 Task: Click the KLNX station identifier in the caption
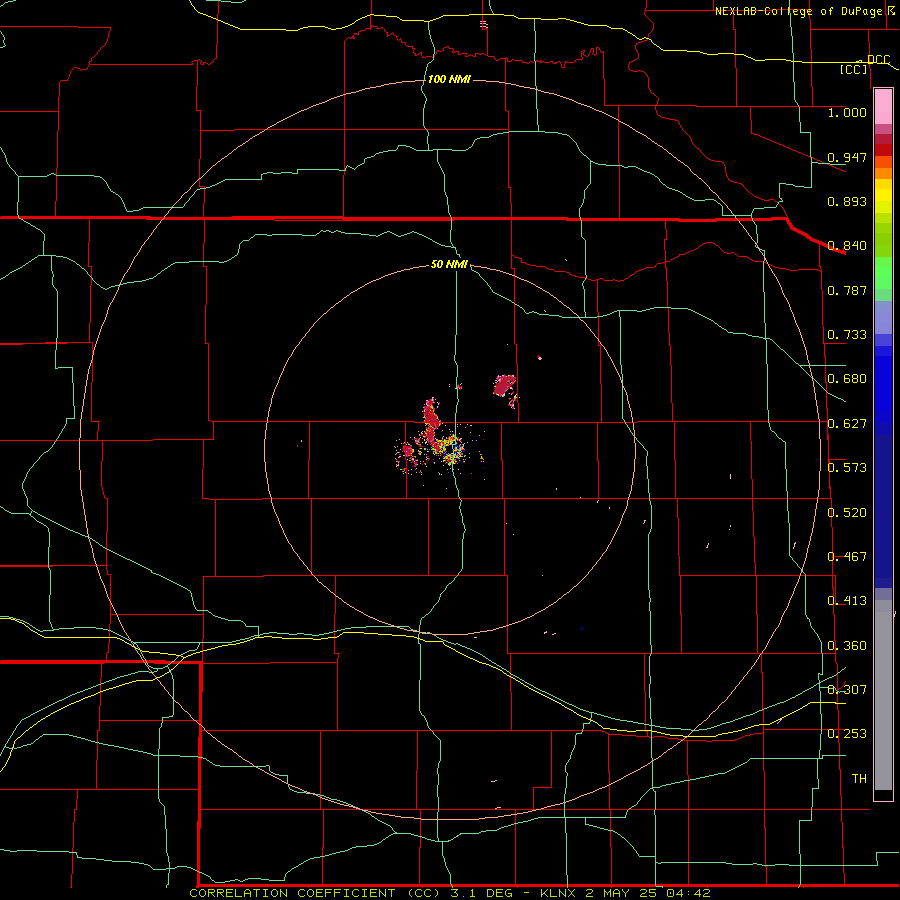click(x=557, y=893)
